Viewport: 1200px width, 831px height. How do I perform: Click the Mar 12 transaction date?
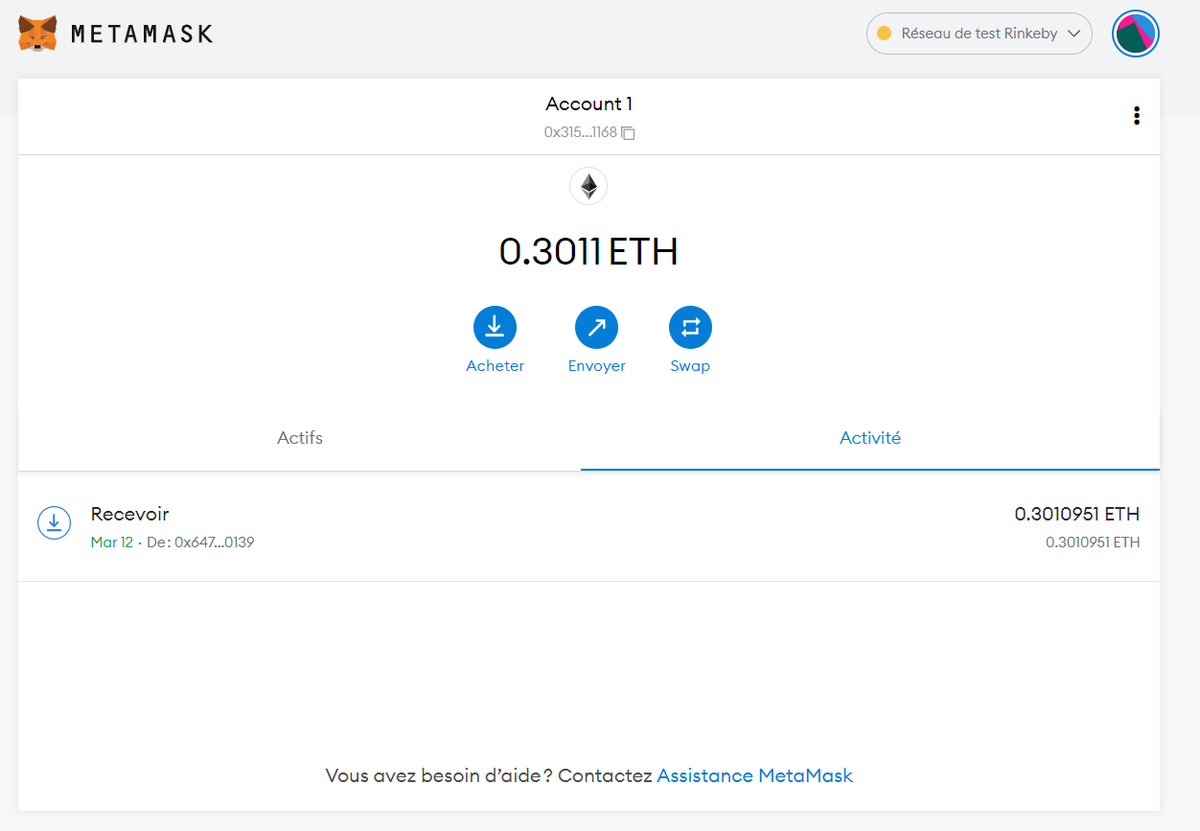tap(112, 543)
